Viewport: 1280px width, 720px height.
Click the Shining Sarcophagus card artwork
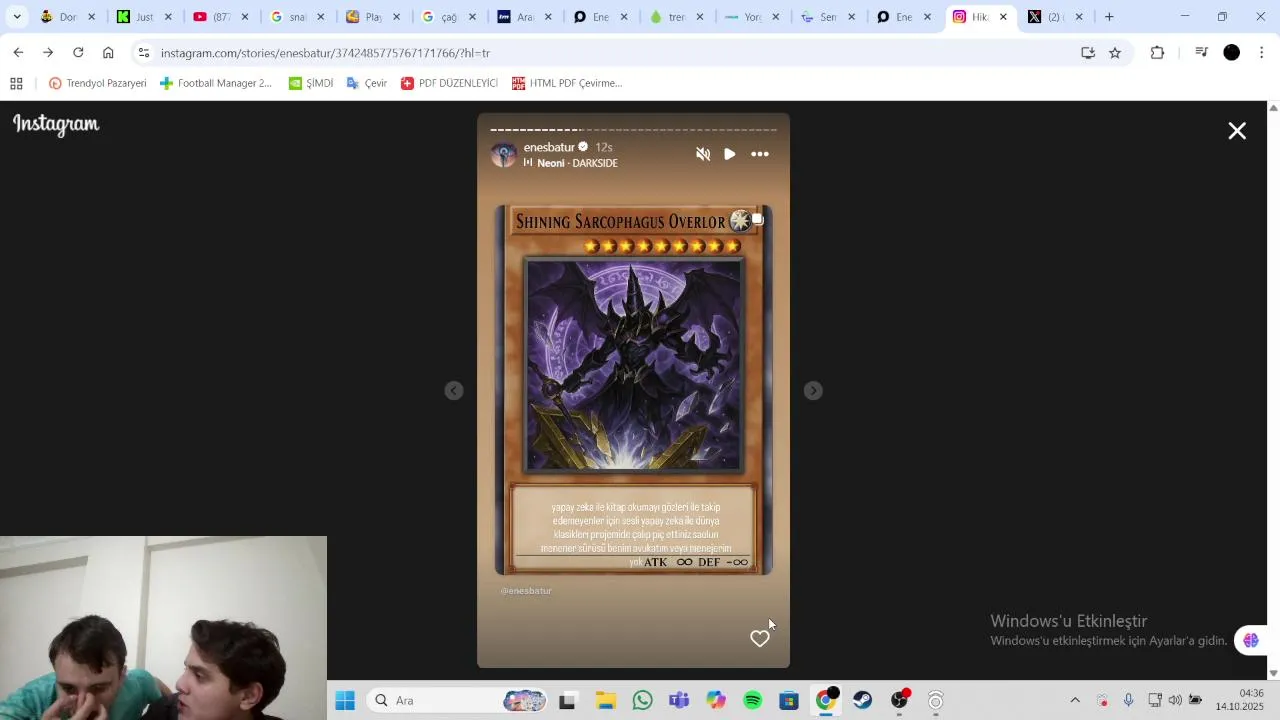coord(634,364)
